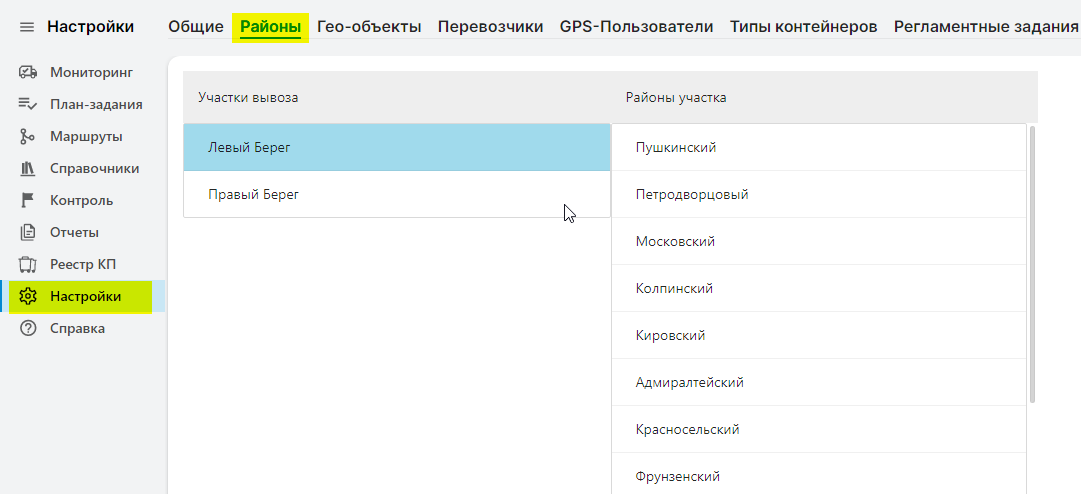Click the Настройки gear icon
This screenshot has height=494, width=1081.
(x=28, y=297)
